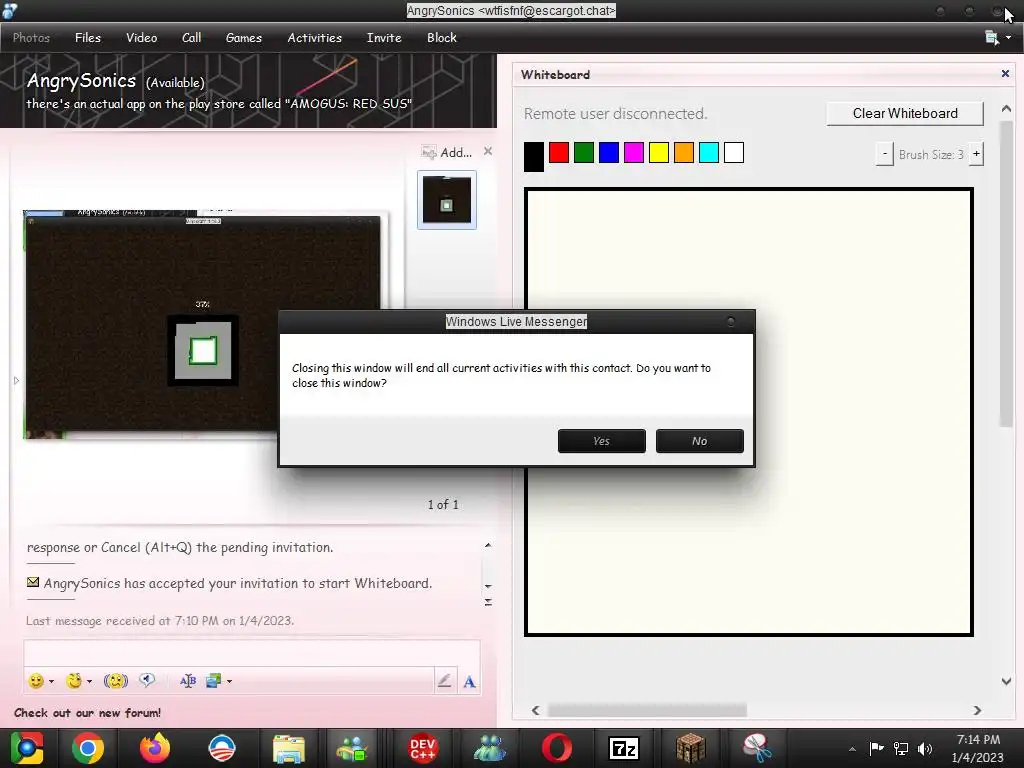Pick the blue color swatch

tap(609, 153)
